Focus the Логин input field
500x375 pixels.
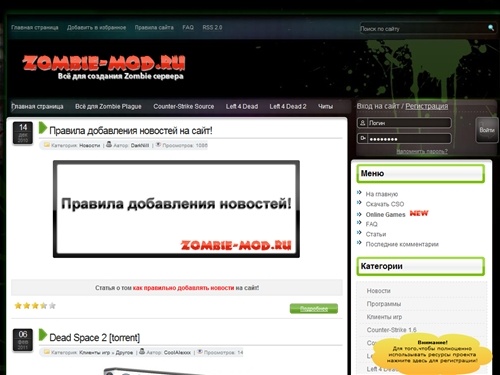click(409, 123)
